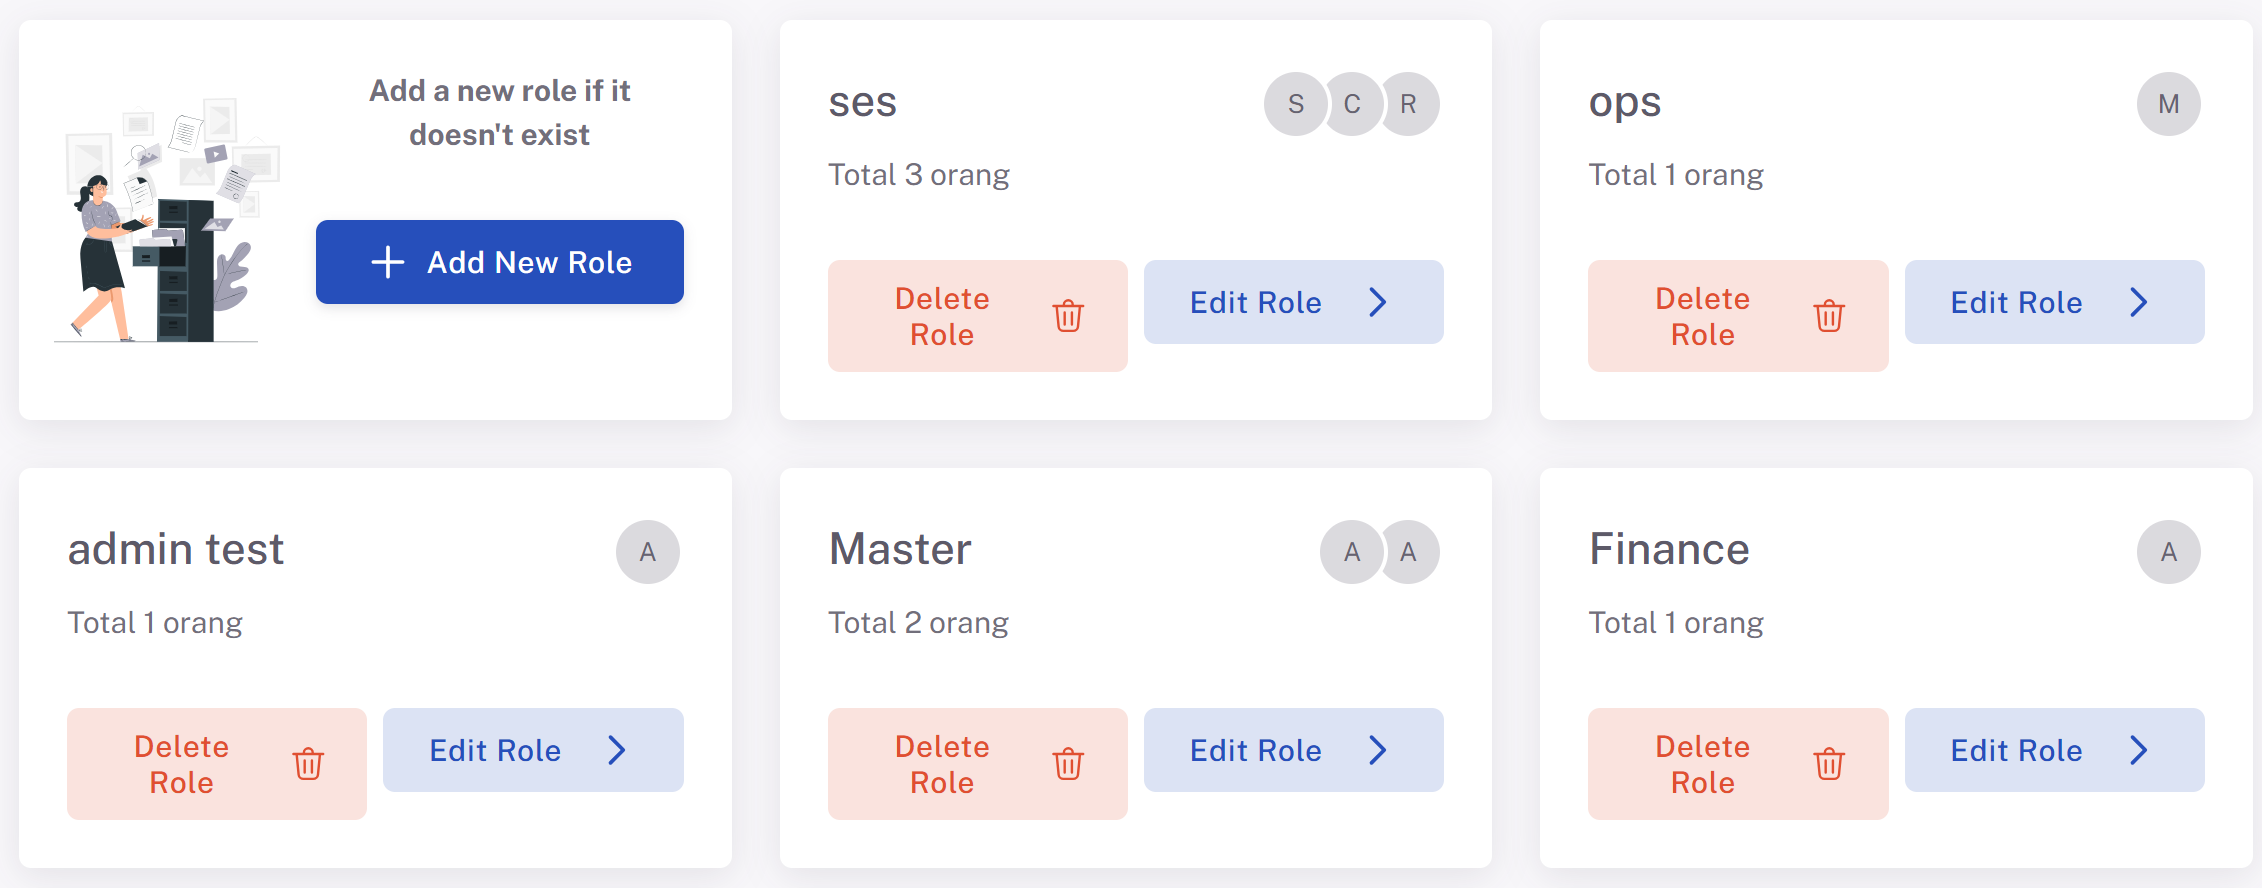Open chevron arrow on Master Edit Role
The image size is (2262, 888).
[1378, 750]
